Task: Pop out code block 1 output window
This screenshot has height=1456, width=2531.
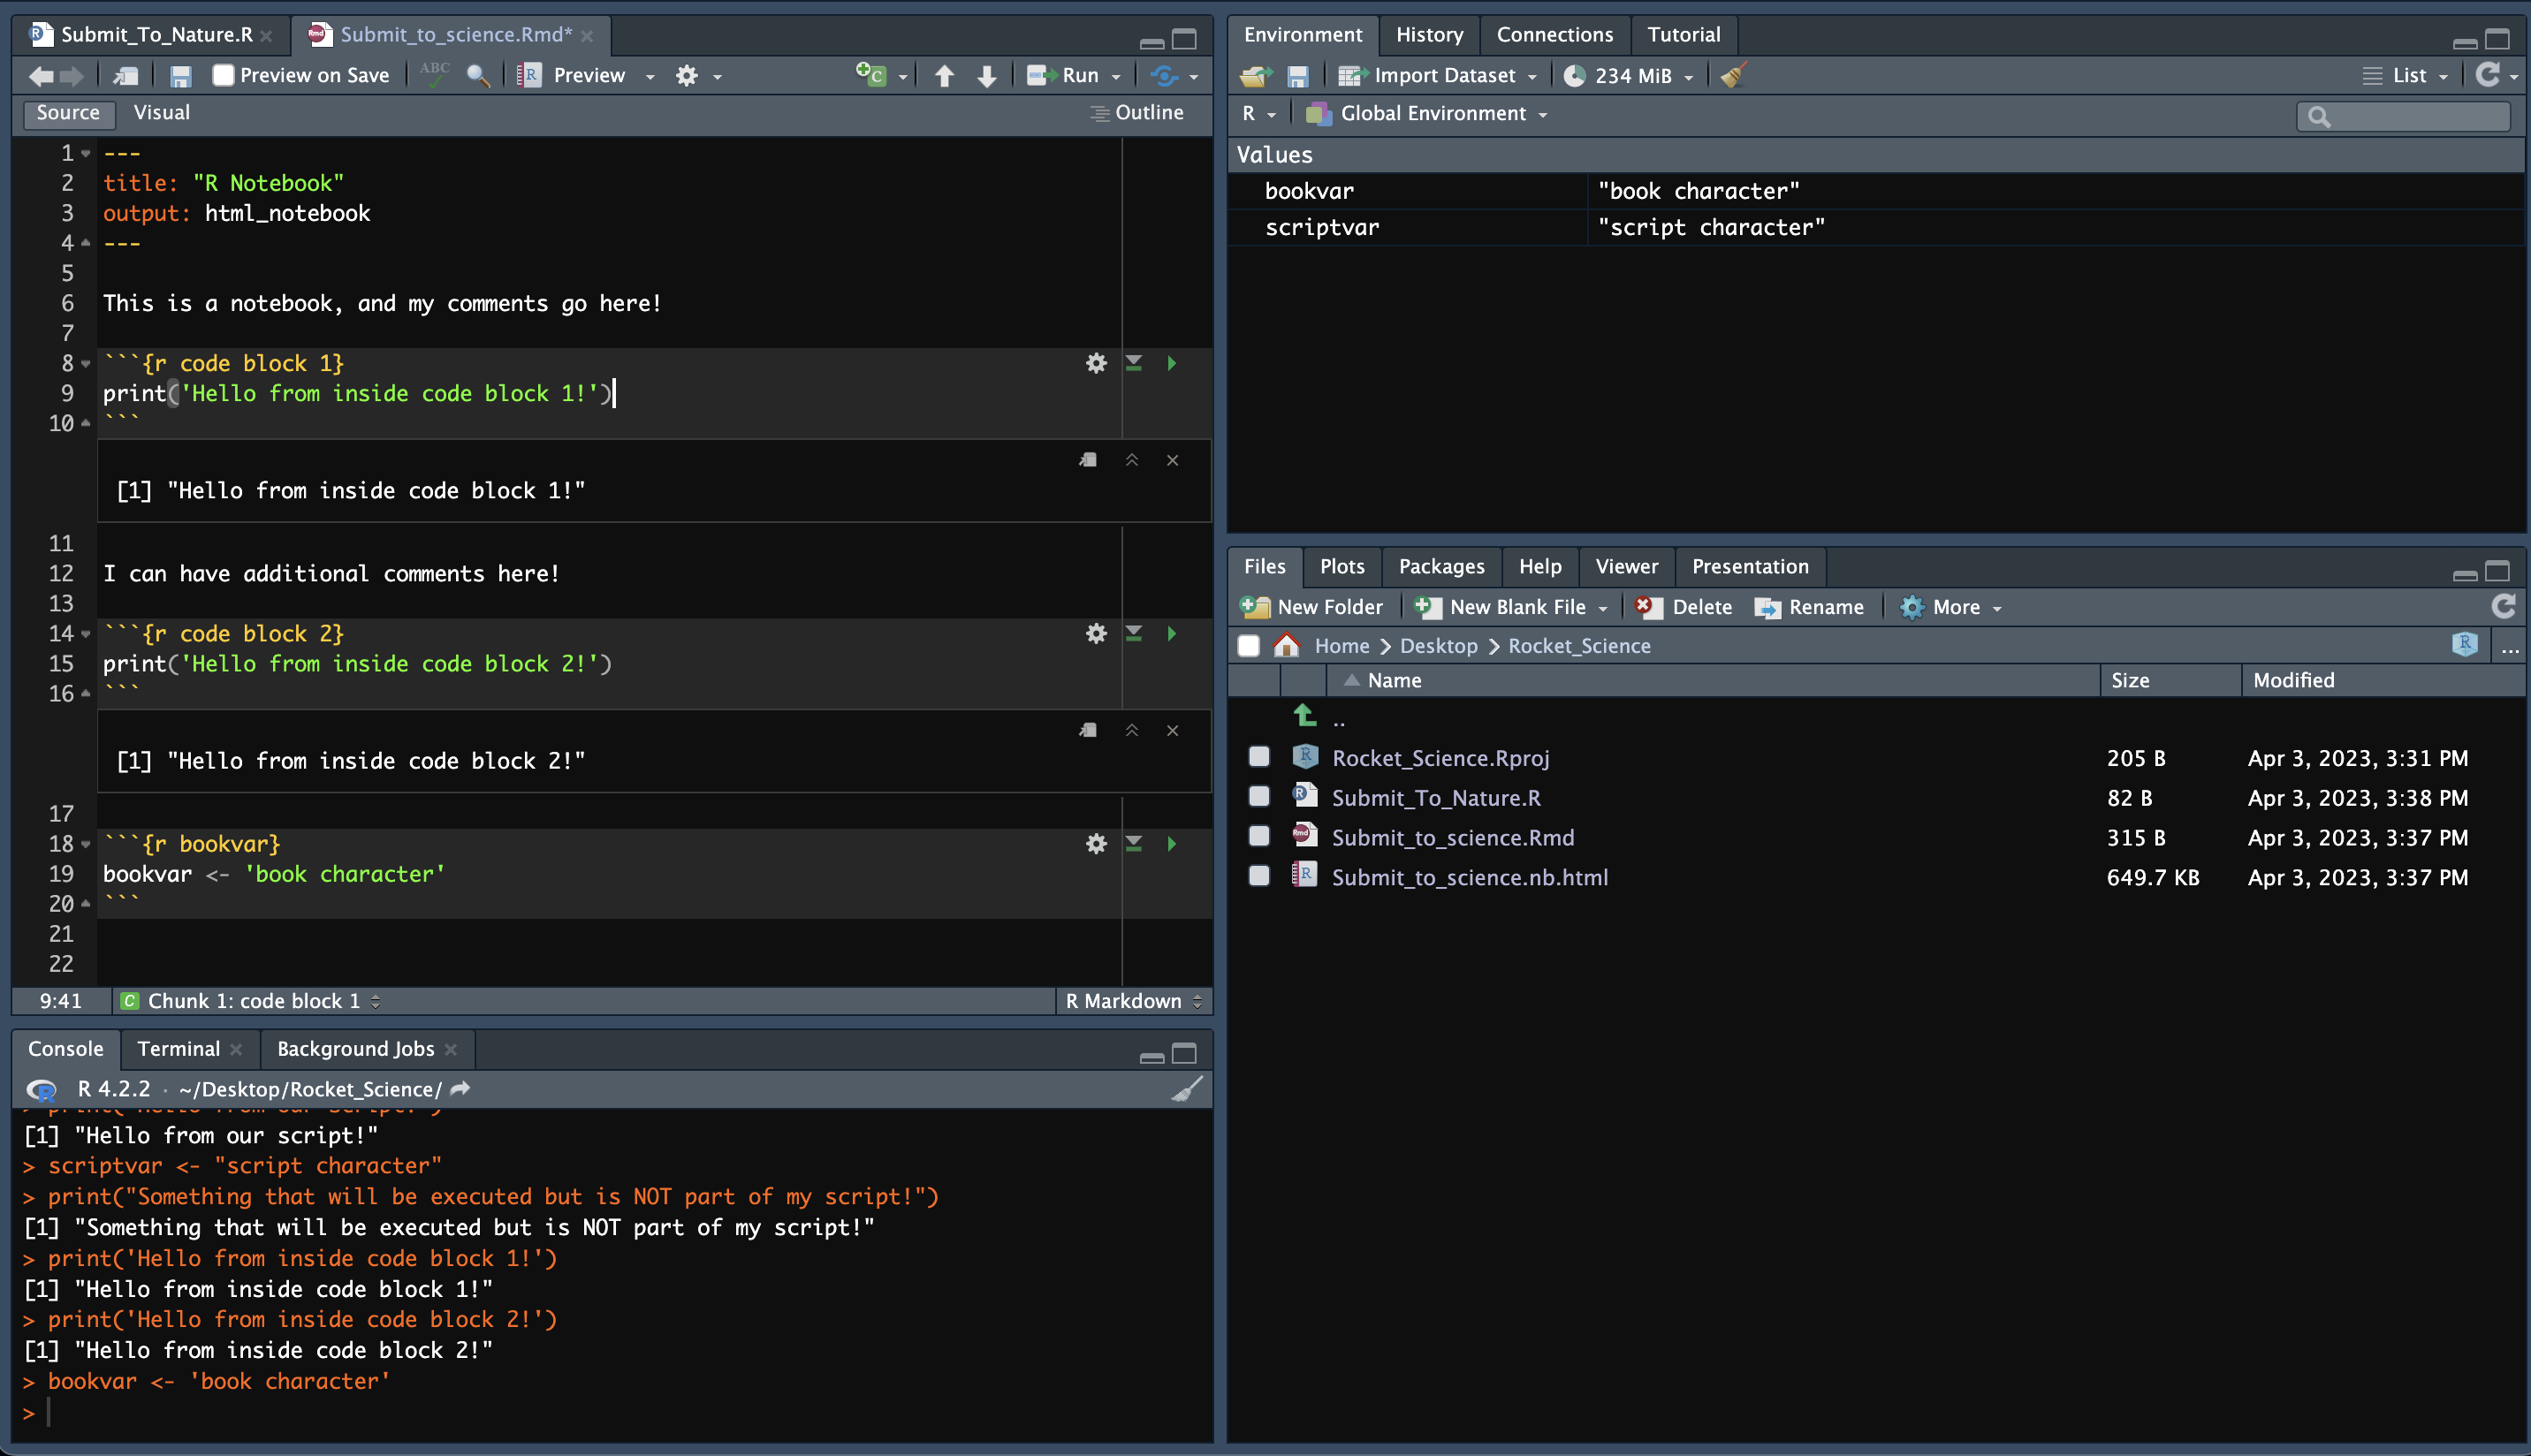Action: (x=1088, y=460)
